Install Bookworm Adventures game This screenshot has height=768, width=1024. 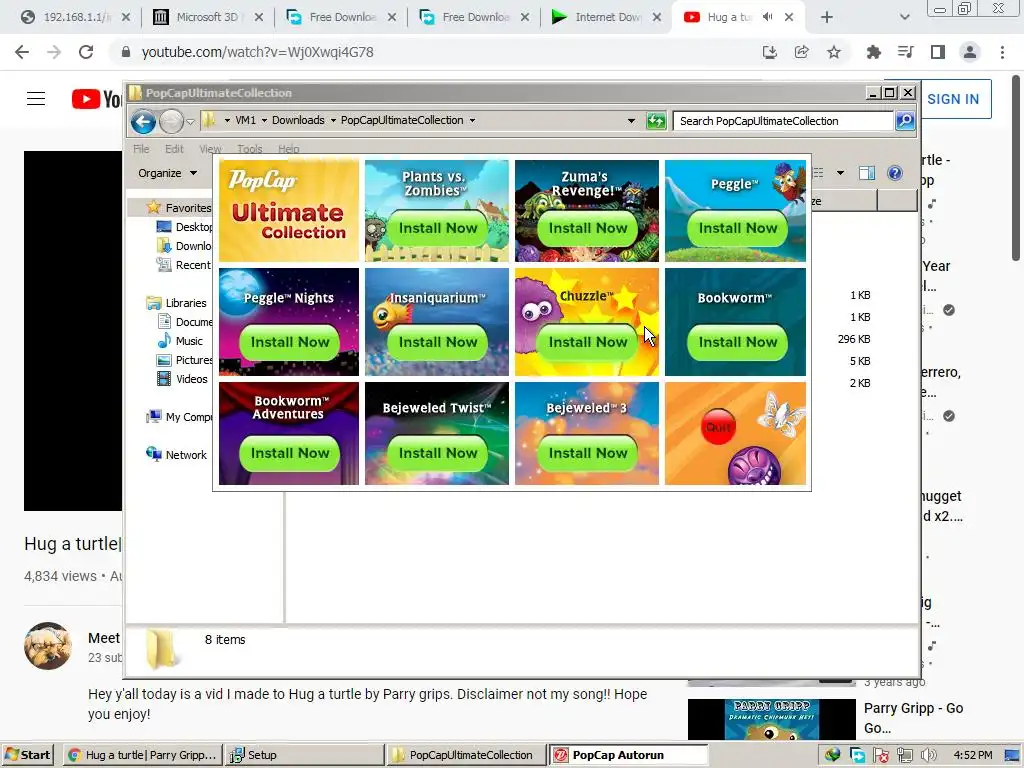click(290, 453)
